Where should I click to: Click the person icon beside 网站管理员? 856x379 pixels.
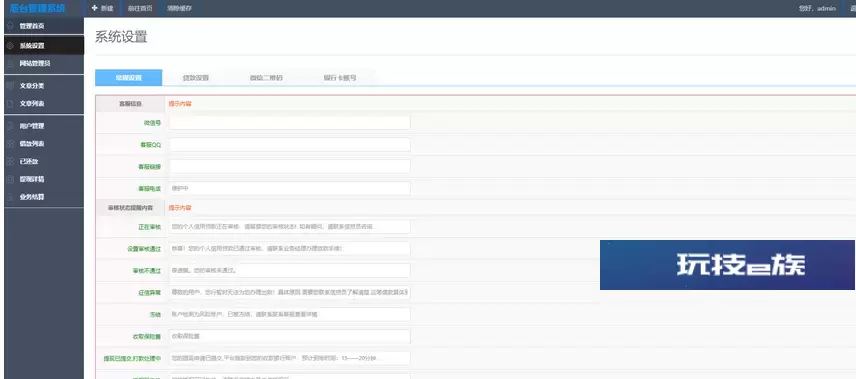(x=10, y=63)
